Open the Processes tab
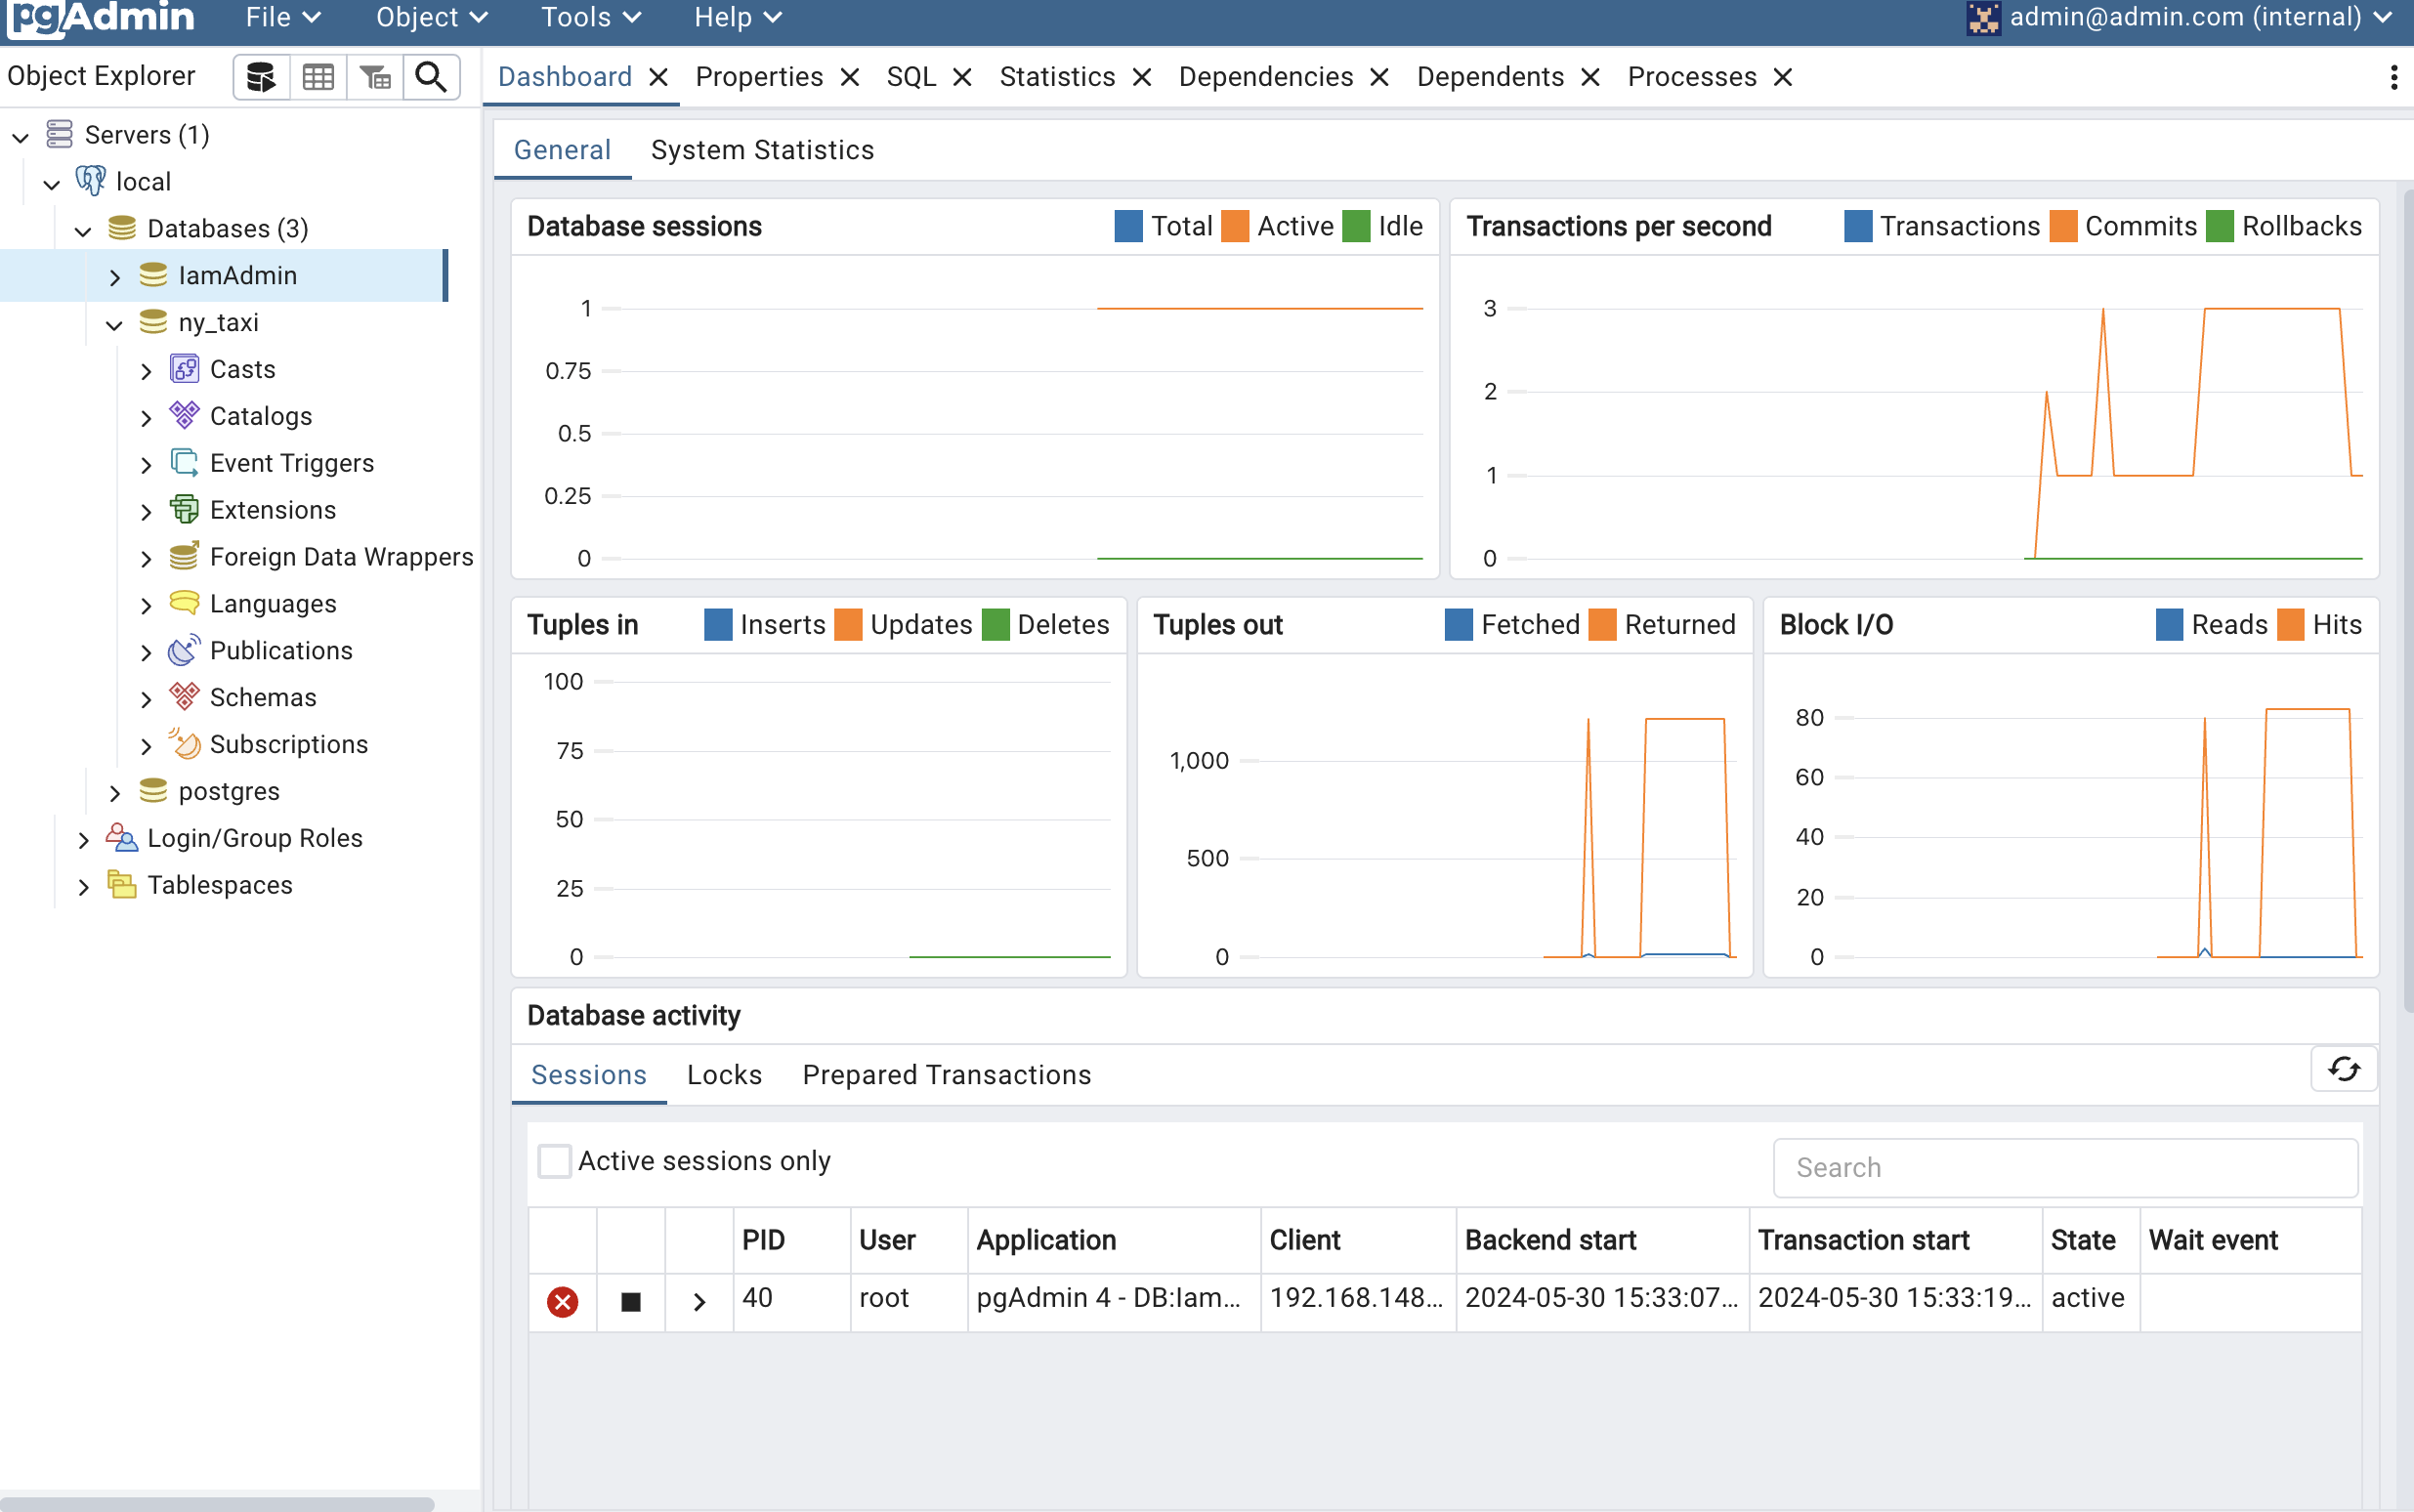This screenshot has width=2414, height=1512. (1692, 77)
